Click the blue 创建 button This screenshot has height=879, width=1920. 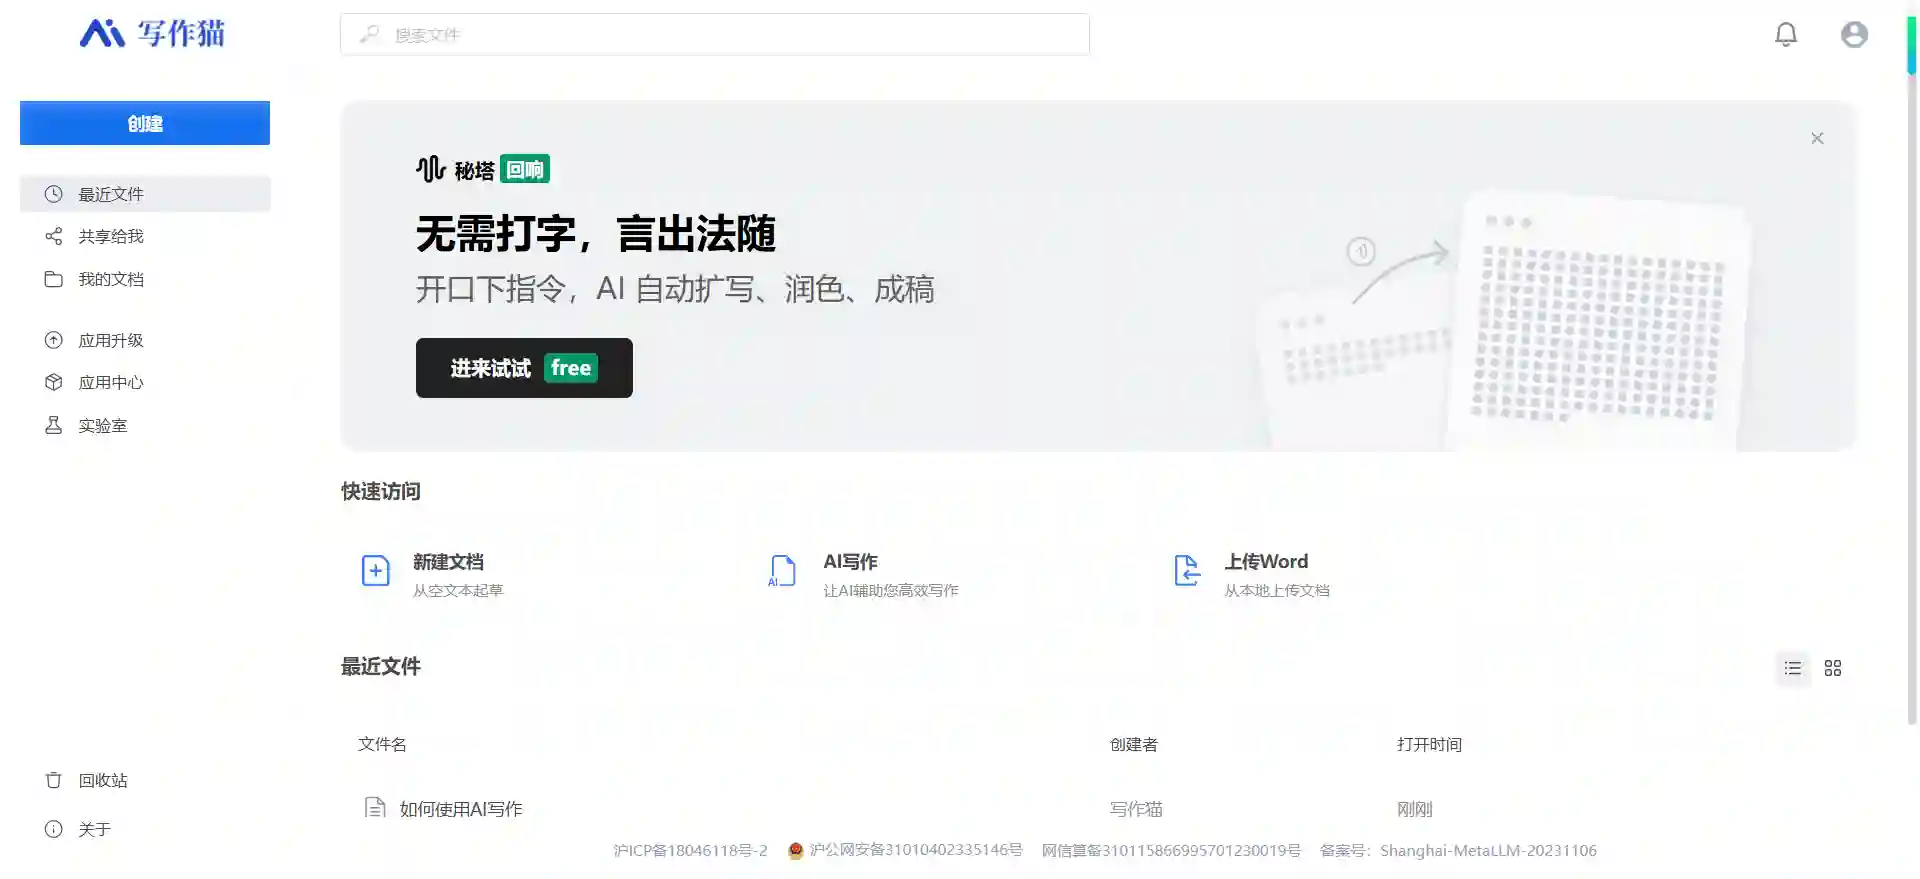145,123
